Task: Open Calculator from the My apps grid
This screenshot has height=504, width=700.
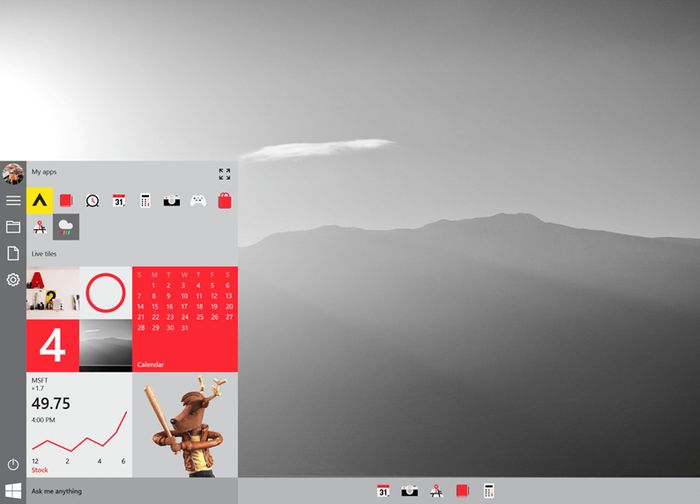Action: (145, 200)
